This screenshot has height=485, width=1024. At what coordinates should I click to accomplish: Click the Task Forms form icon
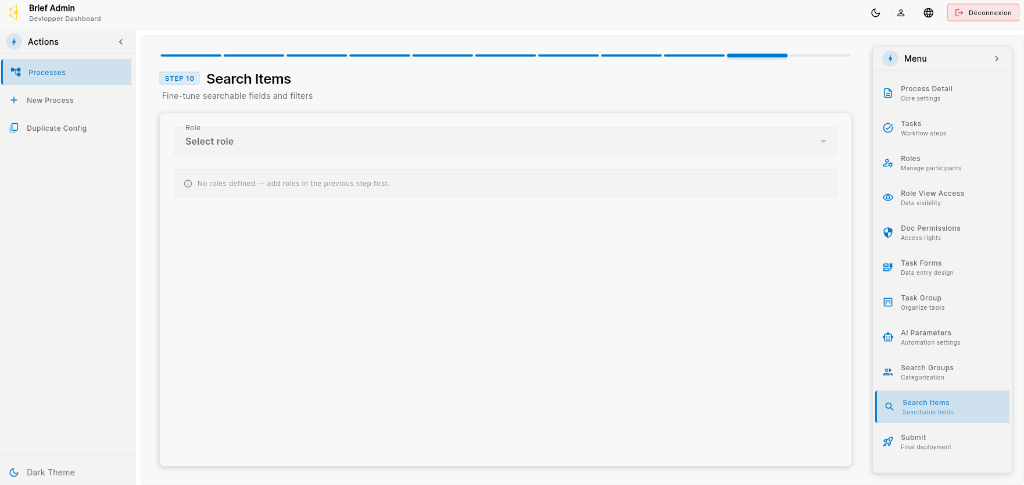pyautogui.click(x=888, y=267)
